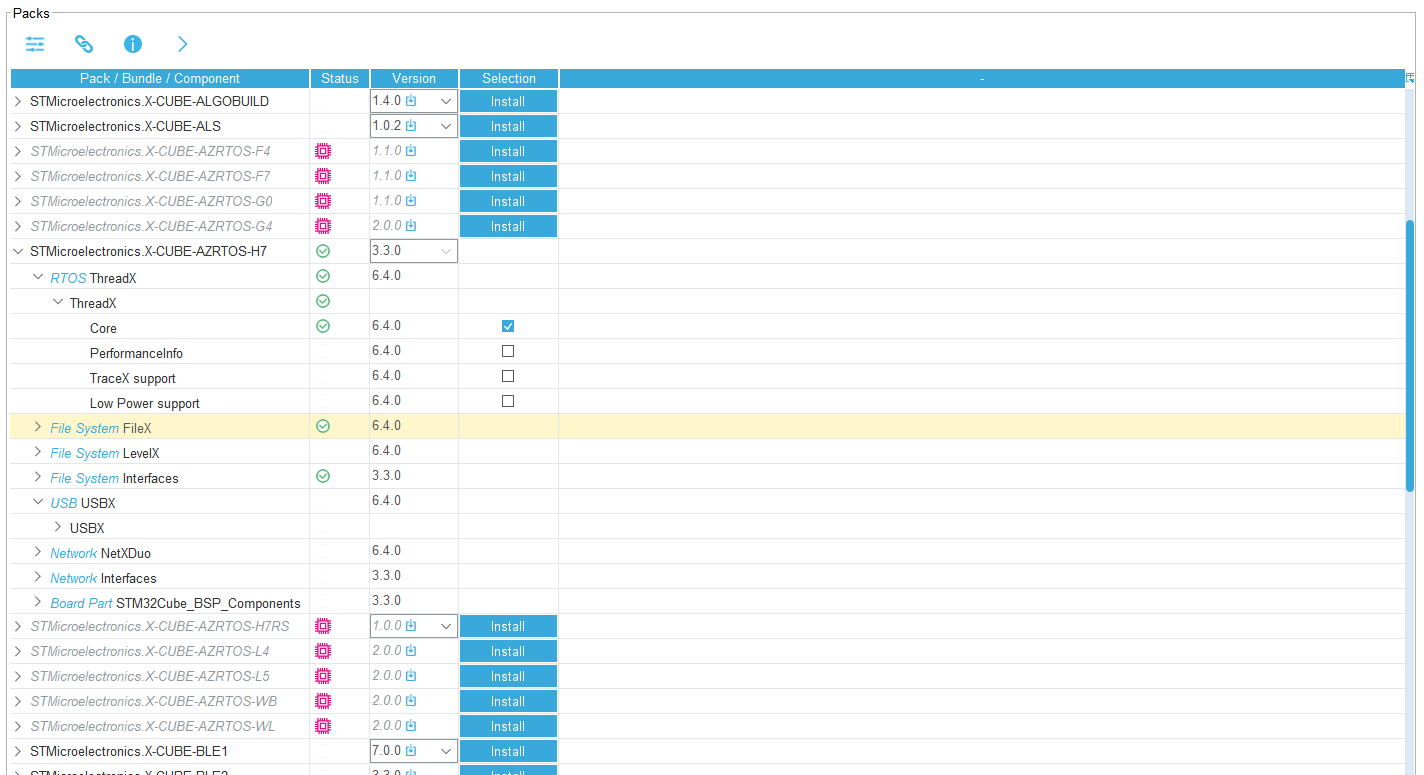Click chip status icon for X-CUBE-AZRTOS-G4
1424x775 pixels.
(322, 226)
